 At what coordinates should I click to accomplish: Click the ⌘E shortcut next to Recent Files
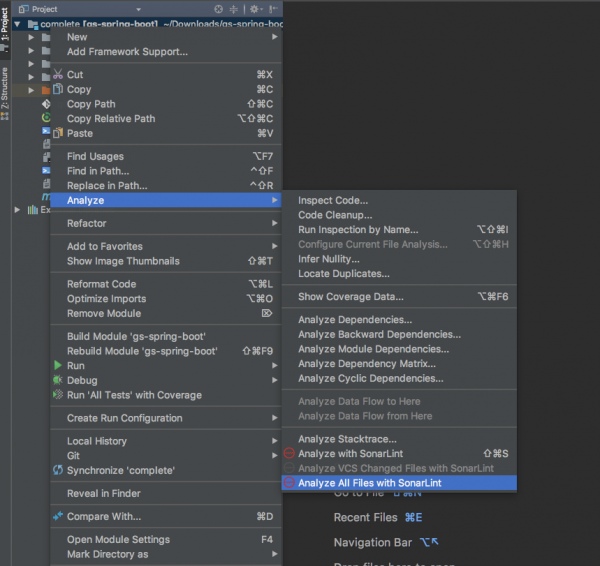tap(413, 517)
